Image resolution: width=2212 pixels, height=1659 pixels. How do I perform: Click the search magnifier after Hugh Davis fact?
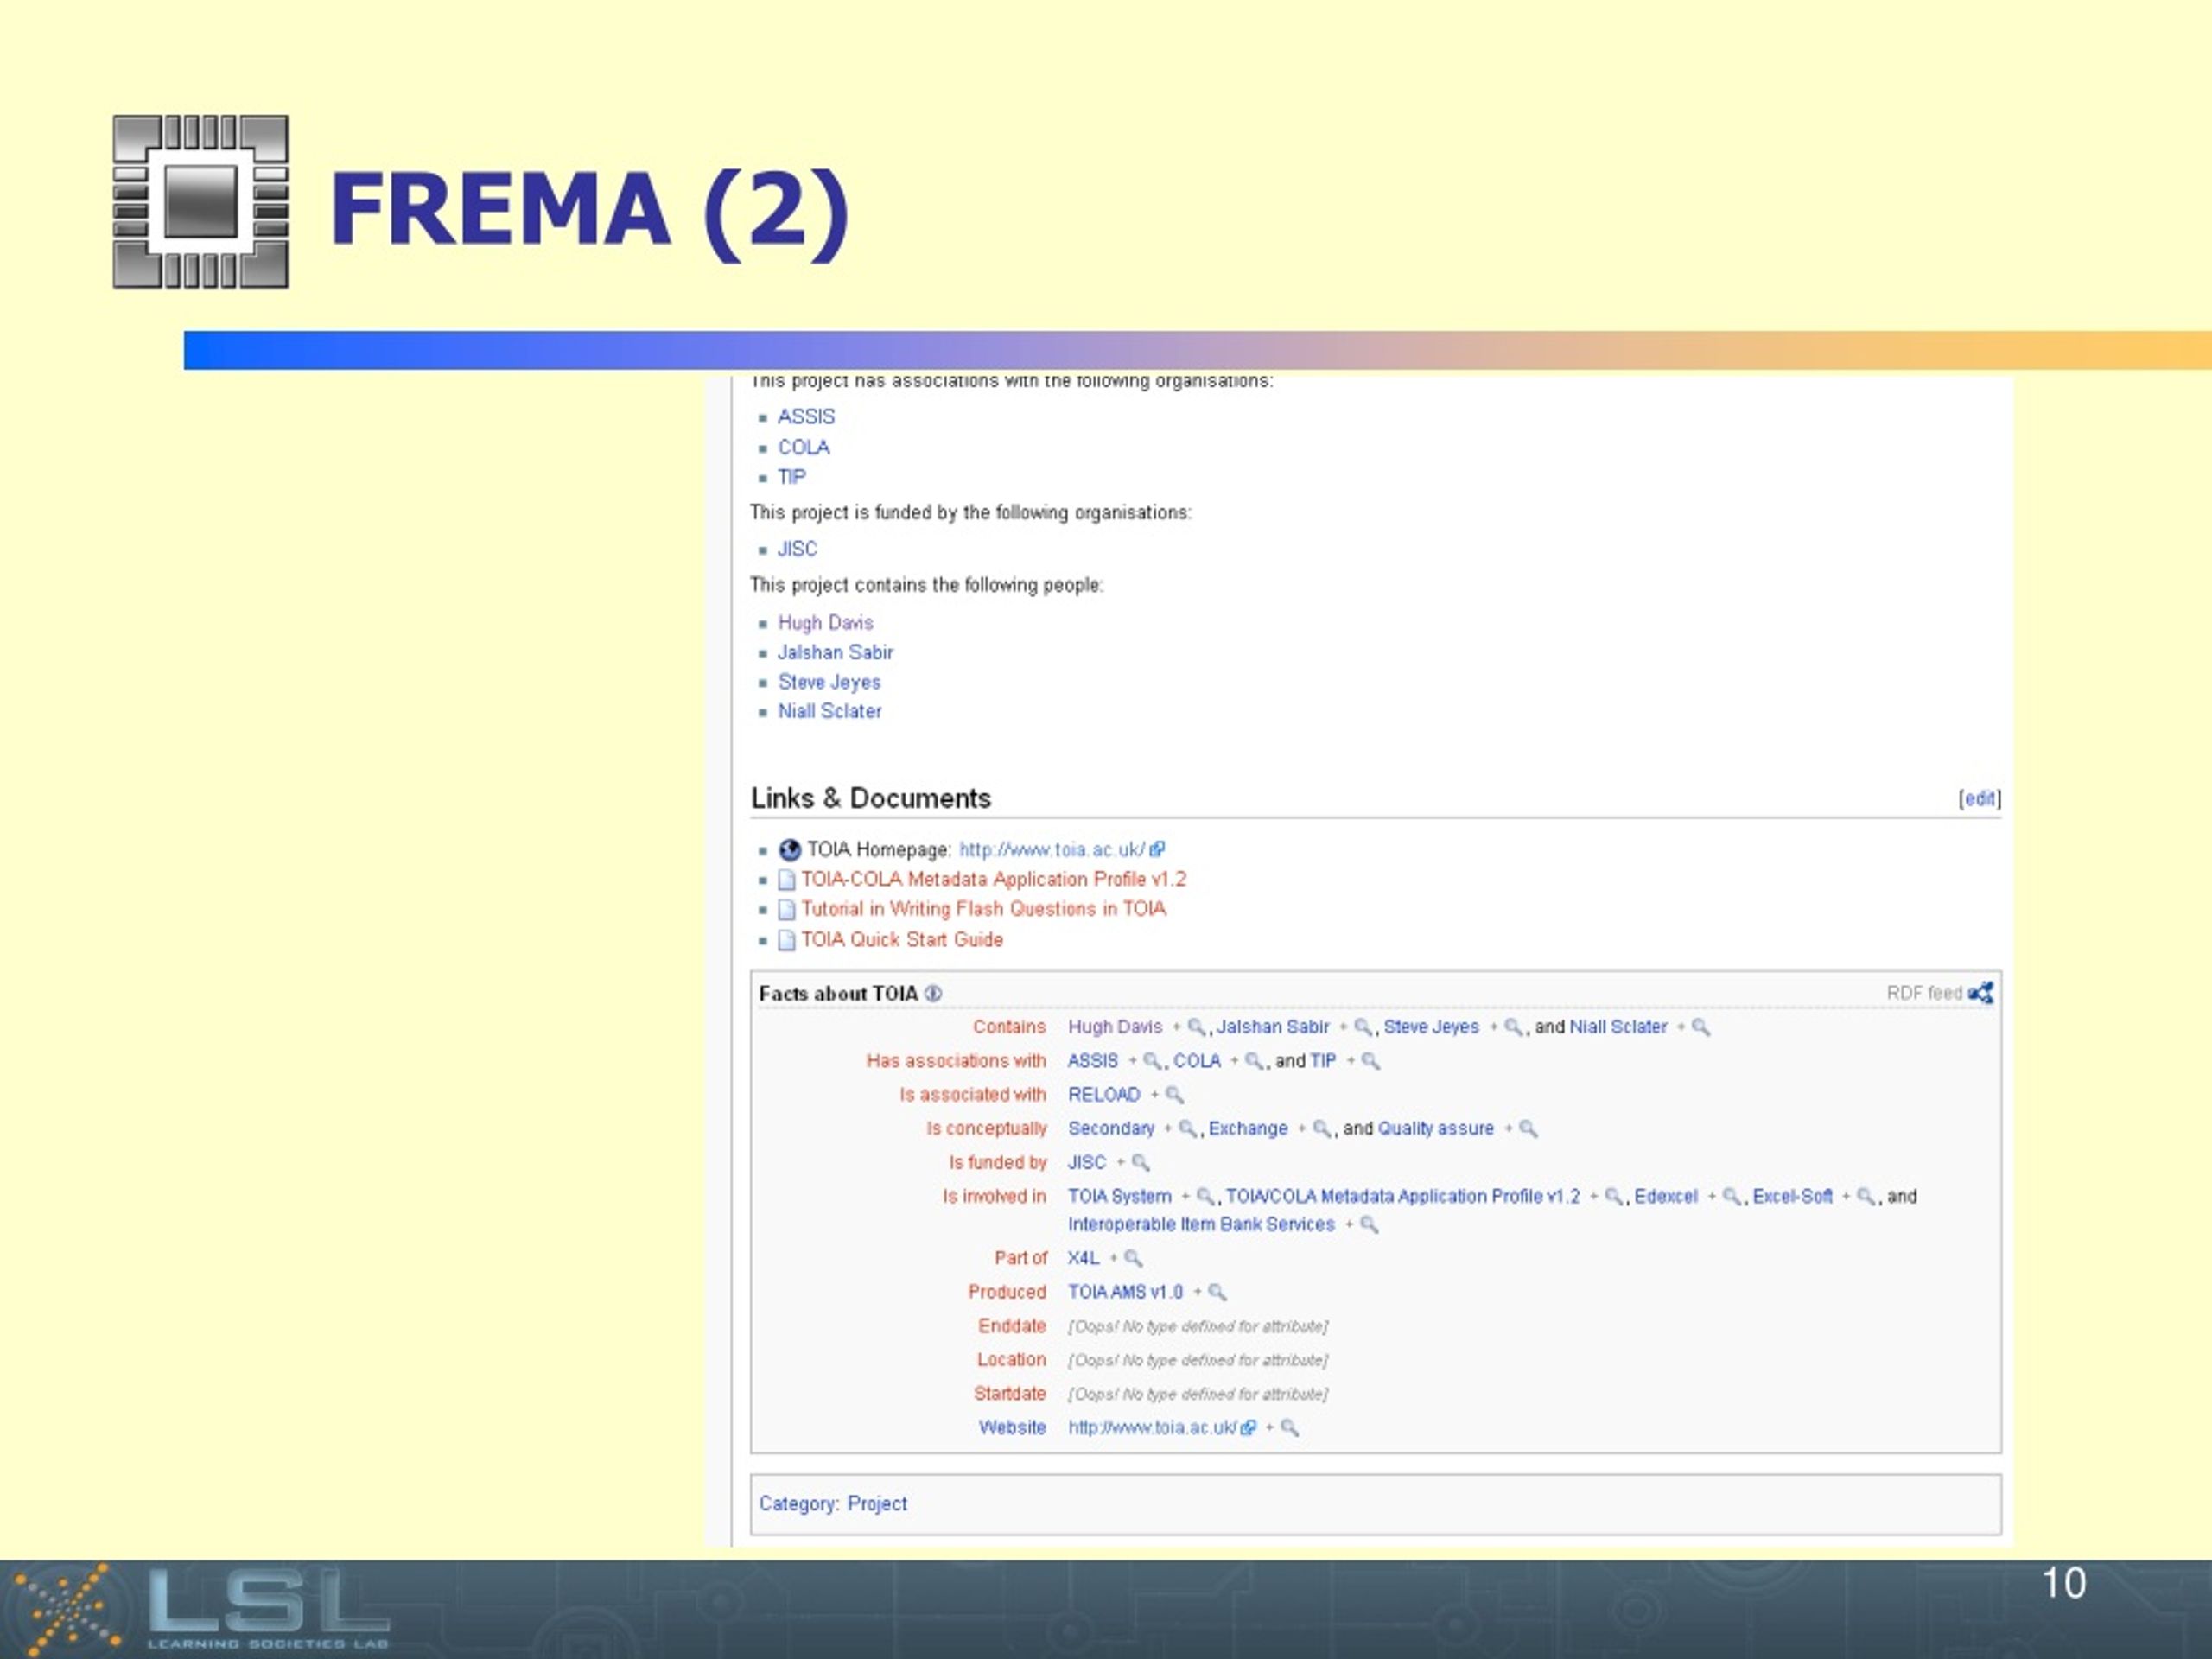pos(1196,1027)
